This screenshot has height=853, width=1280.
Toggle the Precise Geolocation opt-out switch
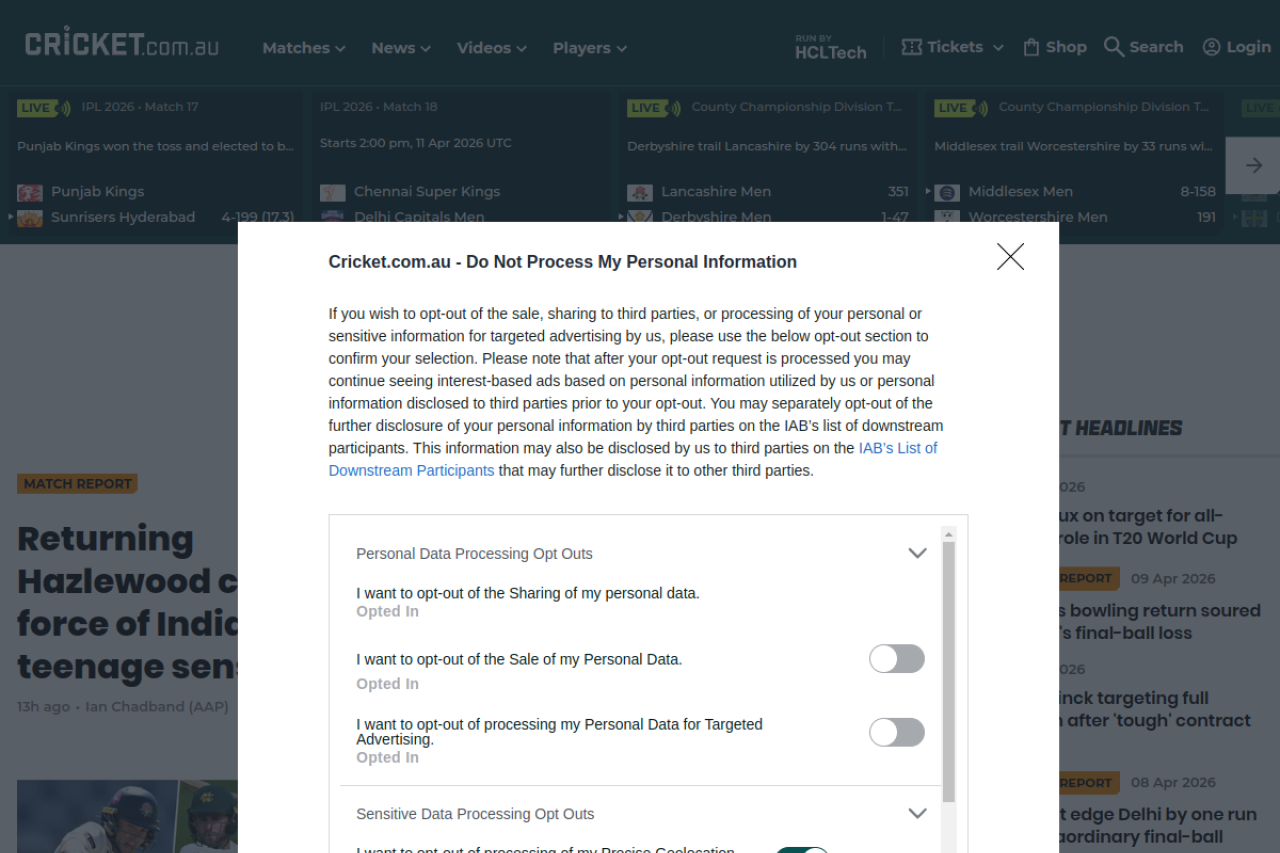click(802, 849)
